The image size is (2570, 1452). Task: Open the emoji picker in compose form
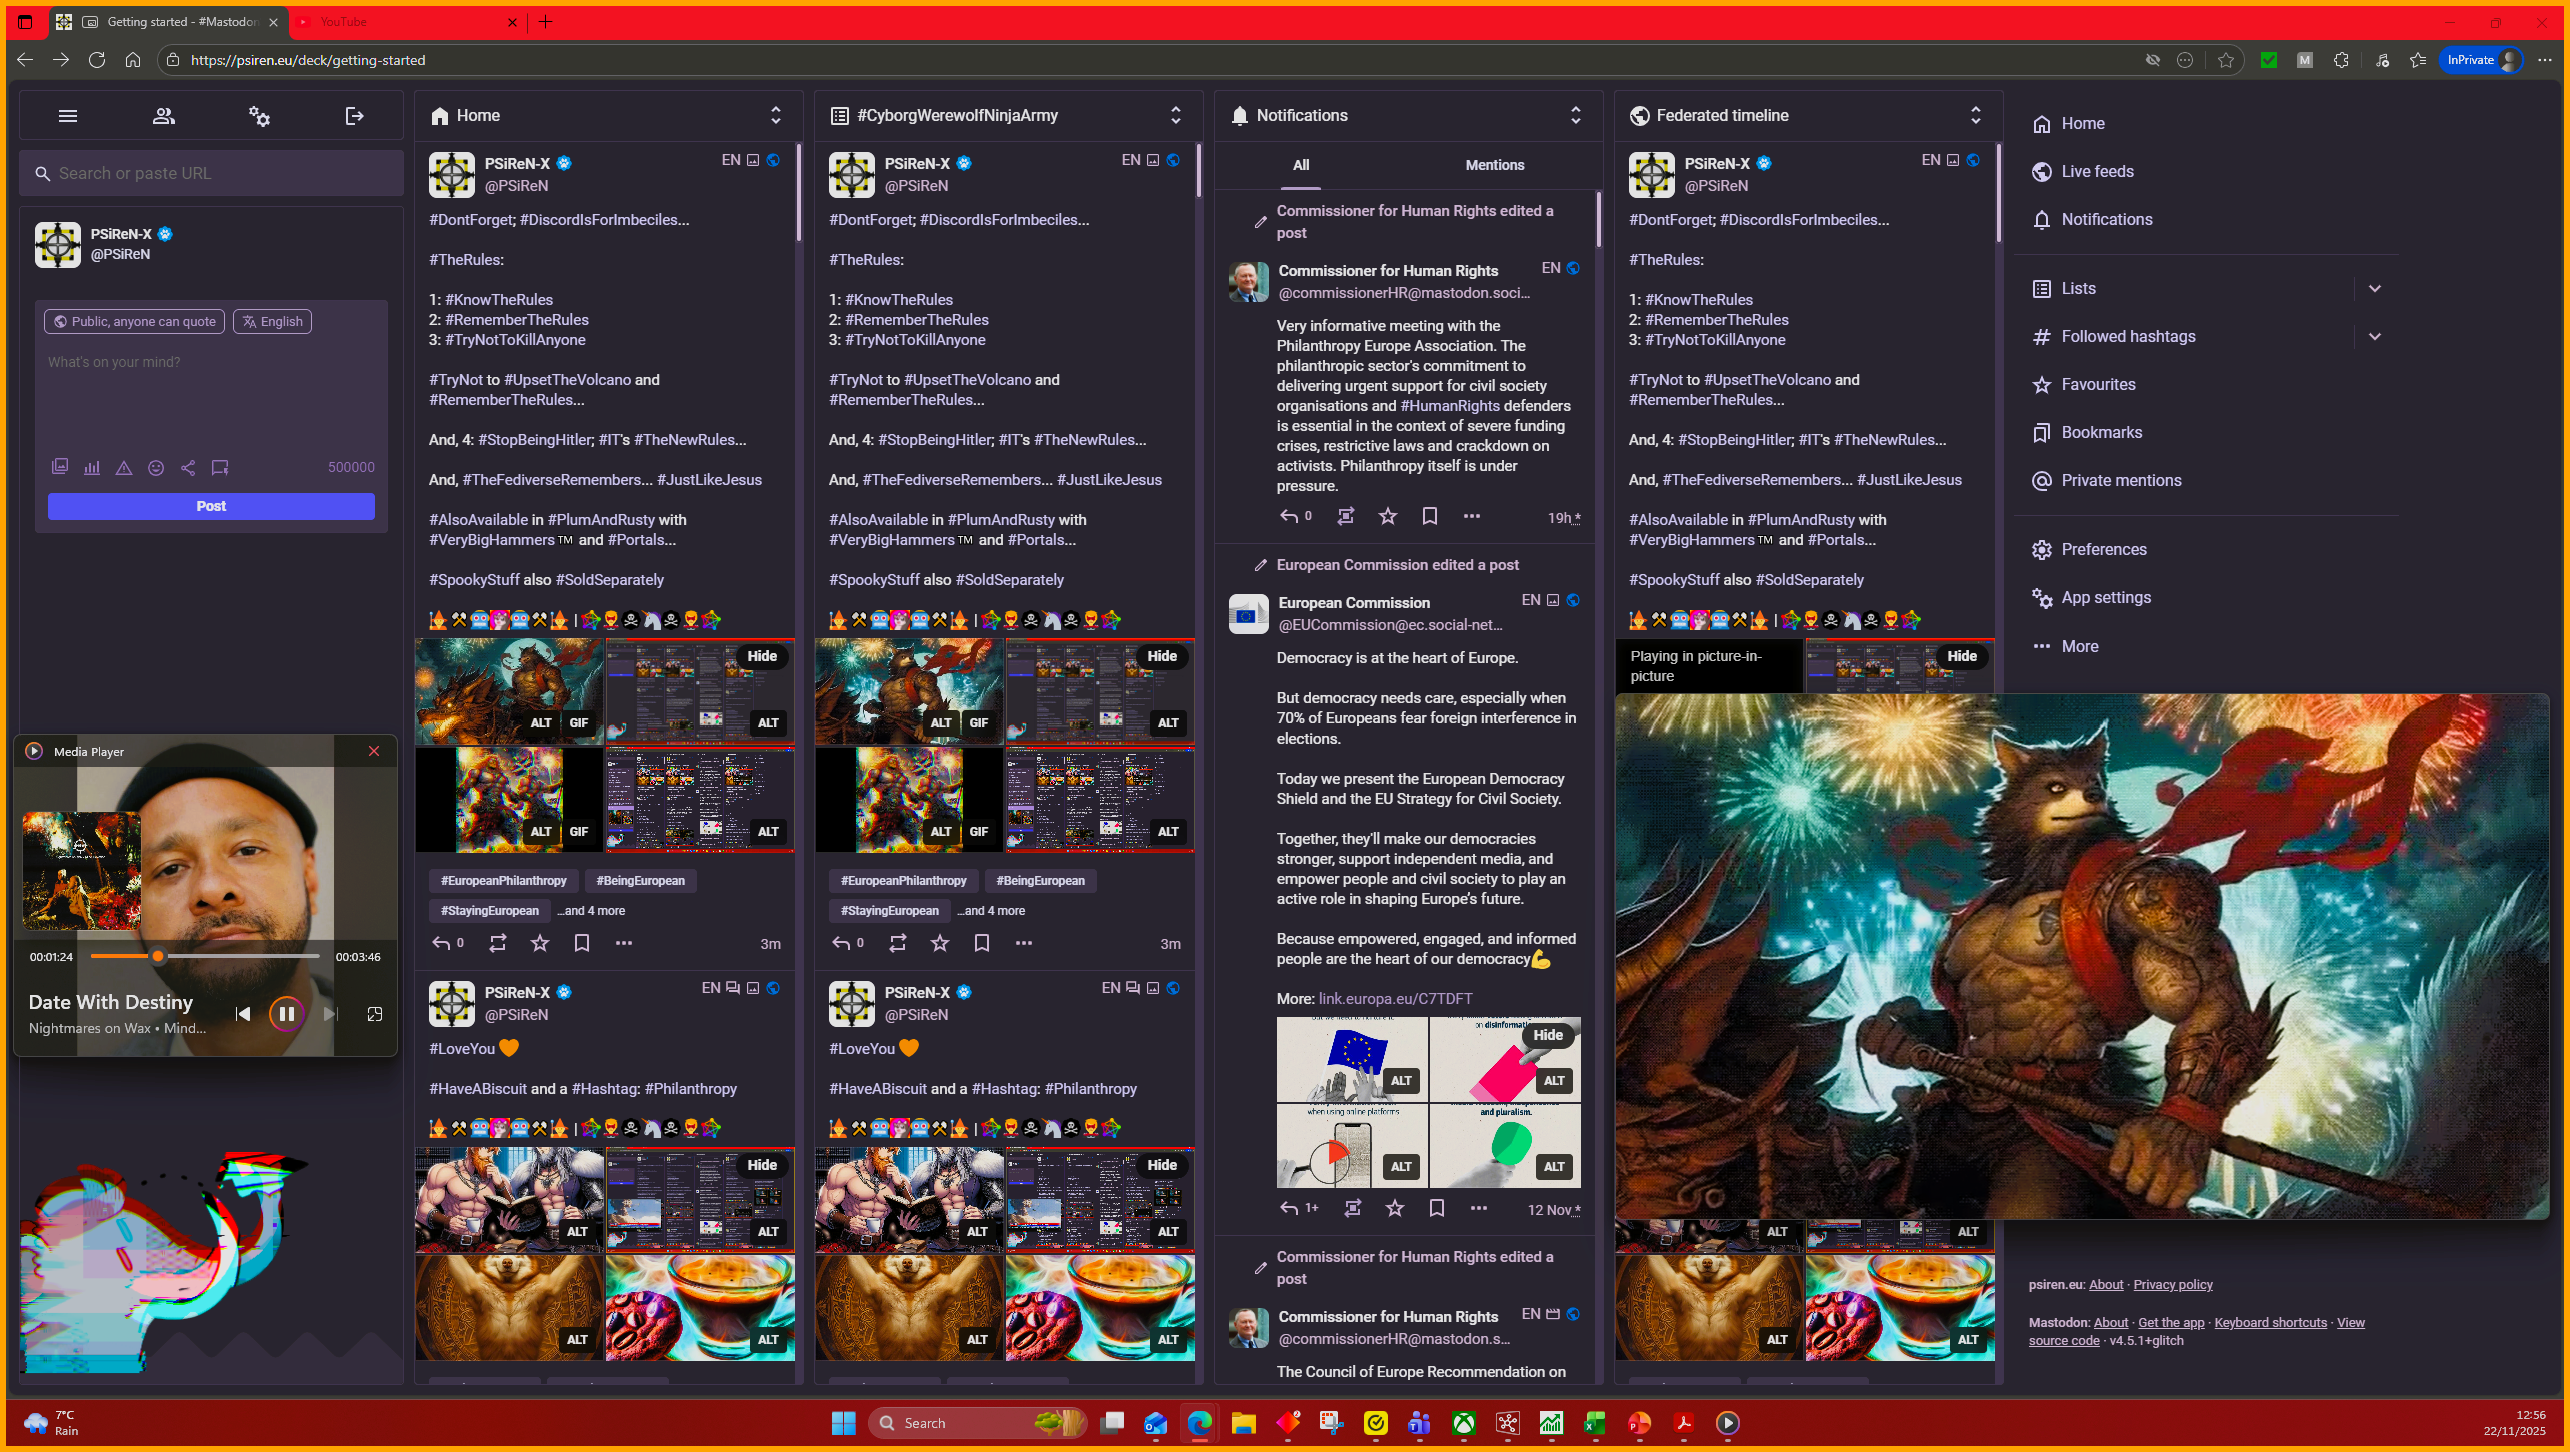point(156,467)
